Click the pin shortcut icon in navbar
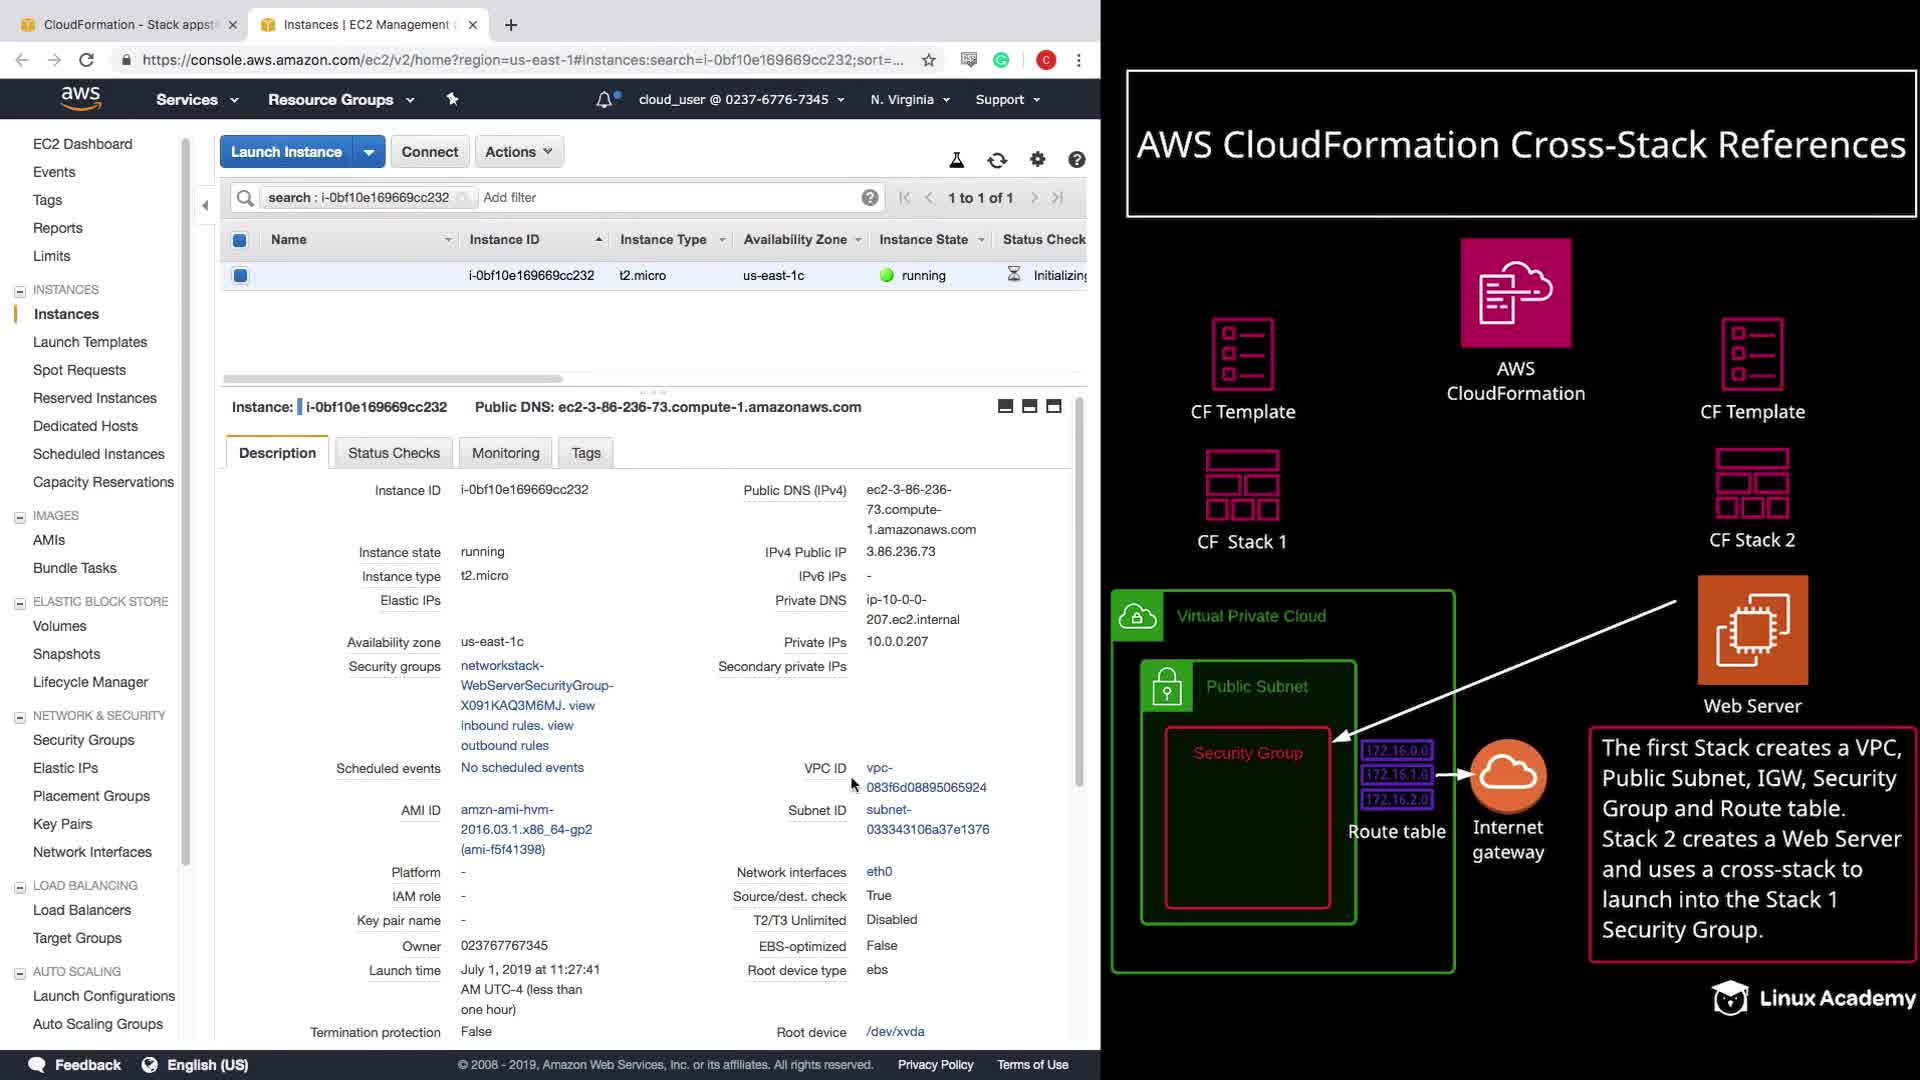Screen dimensions: 1920x1080 (452, 99)
